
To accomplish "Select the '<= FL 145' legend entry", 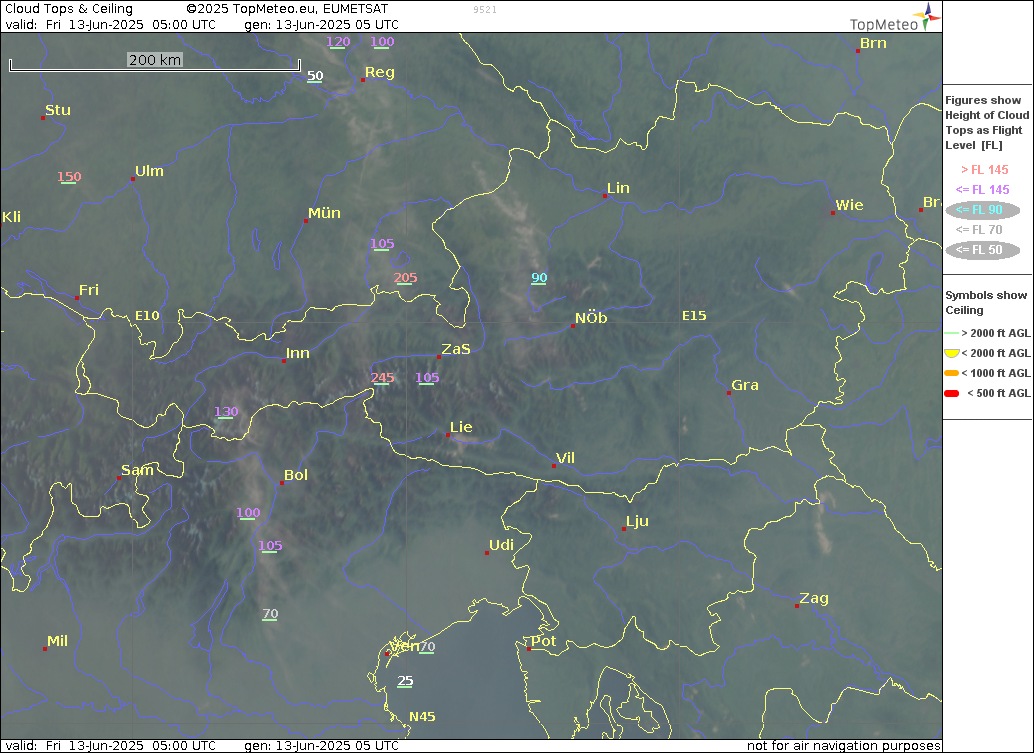I will tap(983, 190).
